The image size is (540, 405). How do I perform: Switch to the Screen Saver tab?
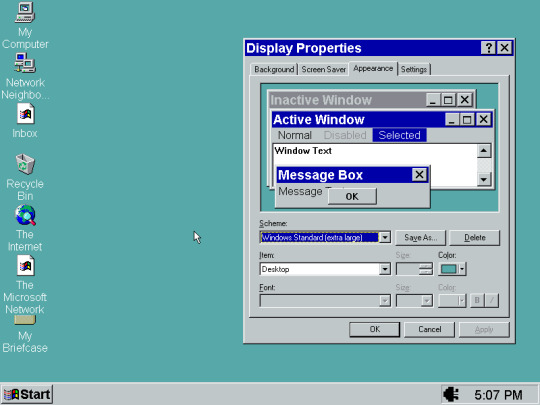323,70
